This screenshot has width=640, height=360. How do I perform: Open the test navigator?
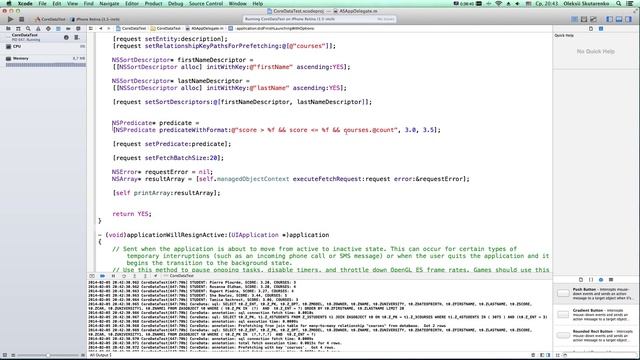[x=48, y=29]
